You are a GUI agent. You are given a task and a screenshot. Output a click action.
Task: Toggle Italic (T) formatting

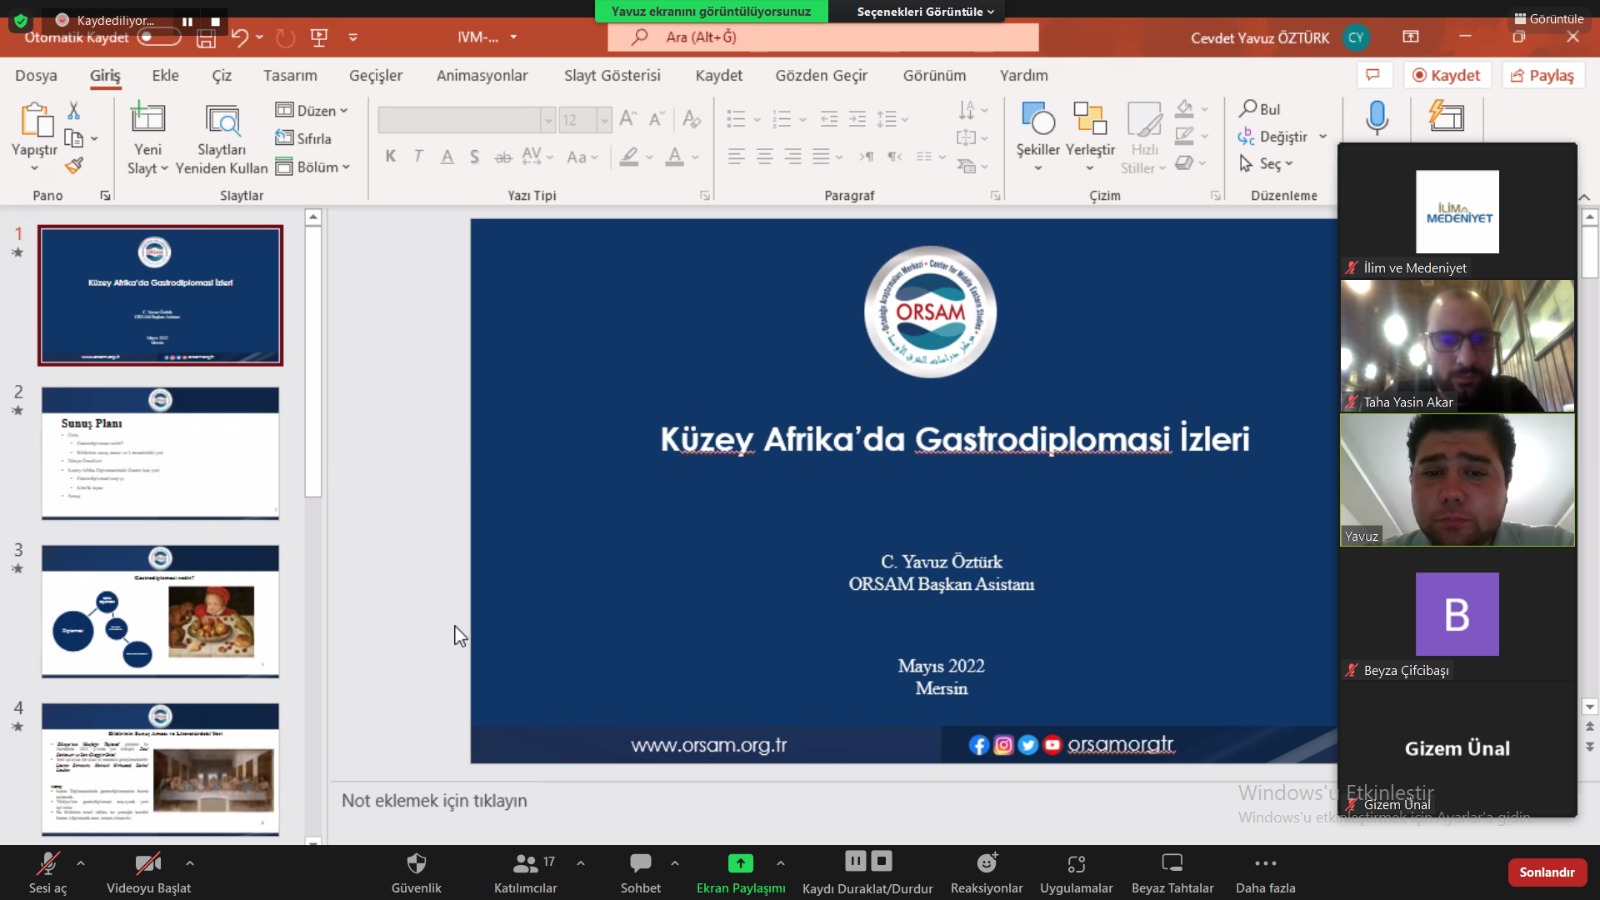click(418, 156)
